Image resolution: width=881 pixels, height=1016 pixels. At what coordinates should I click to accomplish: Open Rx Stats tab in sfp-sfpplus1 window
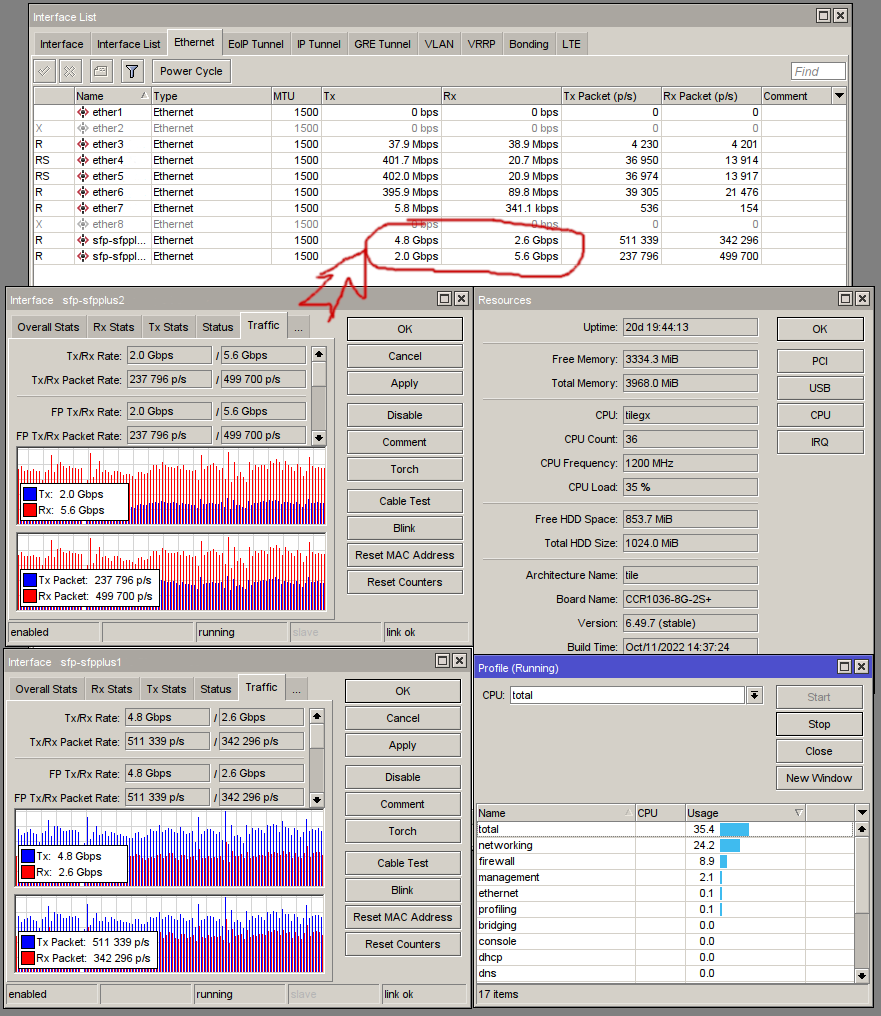tap(112, 689)
